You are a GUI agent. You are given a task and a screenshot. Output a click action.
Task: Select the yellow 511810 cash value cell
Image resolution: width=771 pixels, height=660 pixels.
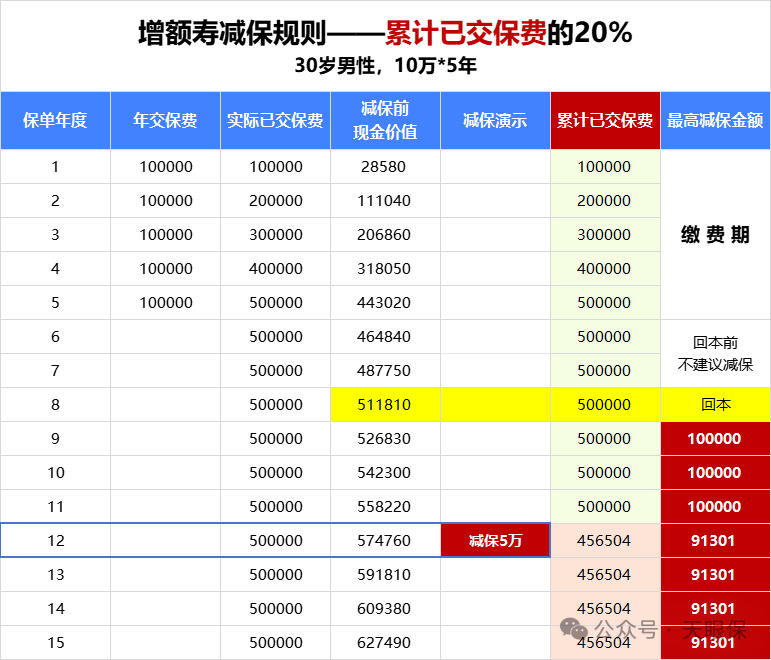[x=385, y=405]
